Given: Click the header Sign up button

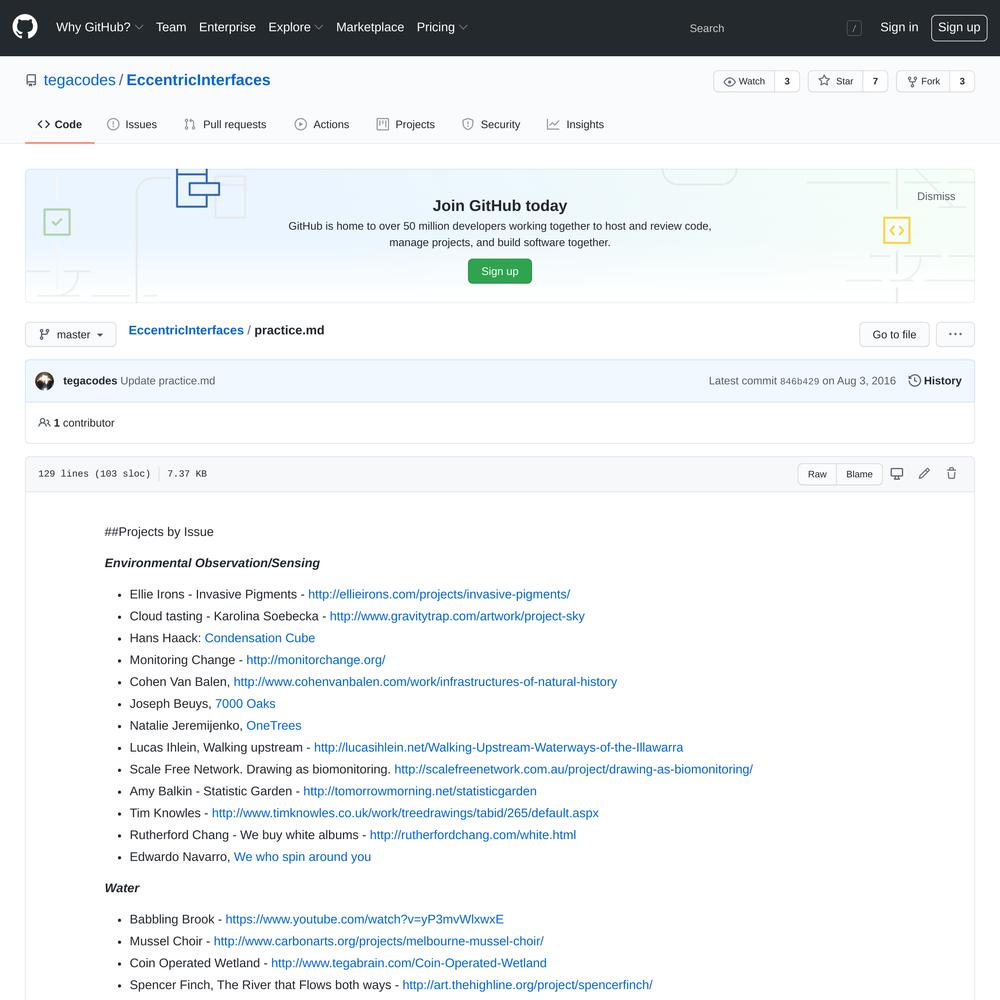Looking at the screenshot, I should (x=959, y=27).
